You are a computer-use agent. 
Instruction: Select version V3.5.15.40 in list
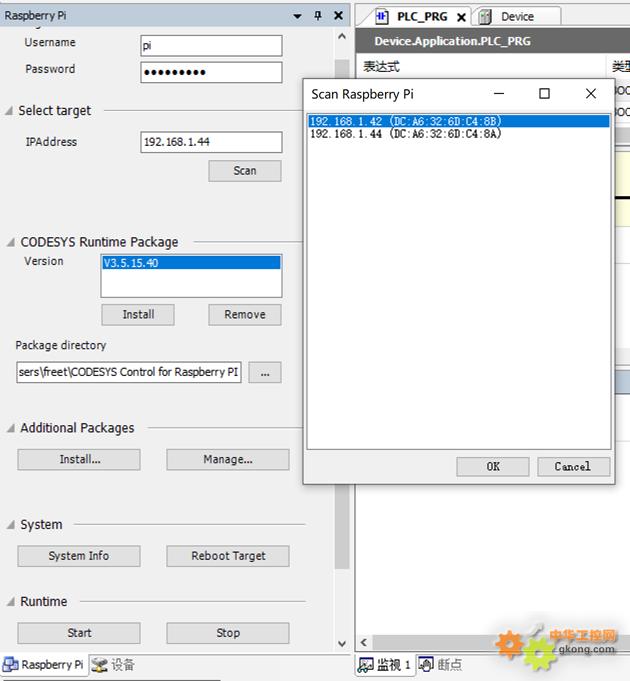point(191,263)
